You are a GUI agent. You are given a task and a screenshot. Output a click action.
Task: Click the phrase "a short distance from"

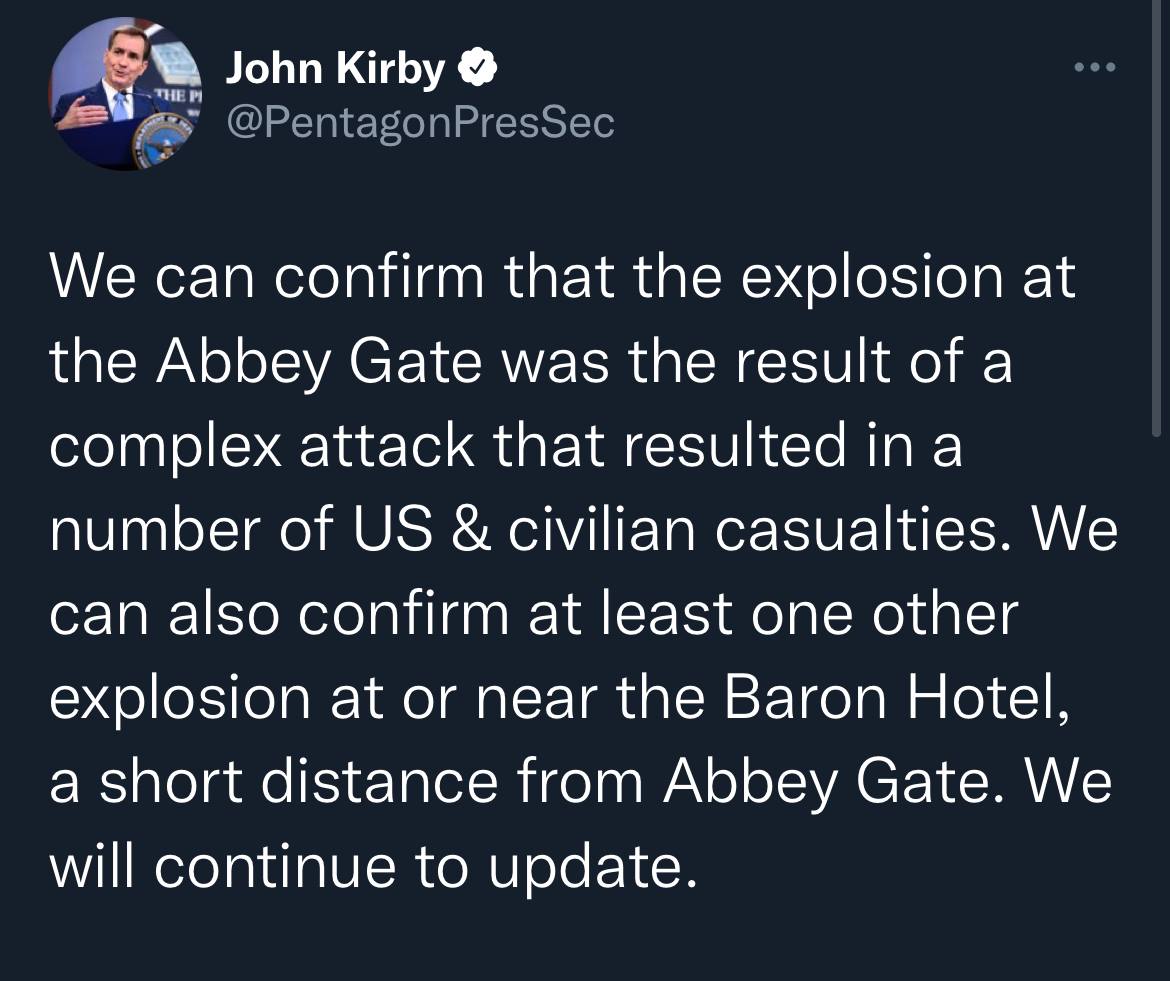347,783
